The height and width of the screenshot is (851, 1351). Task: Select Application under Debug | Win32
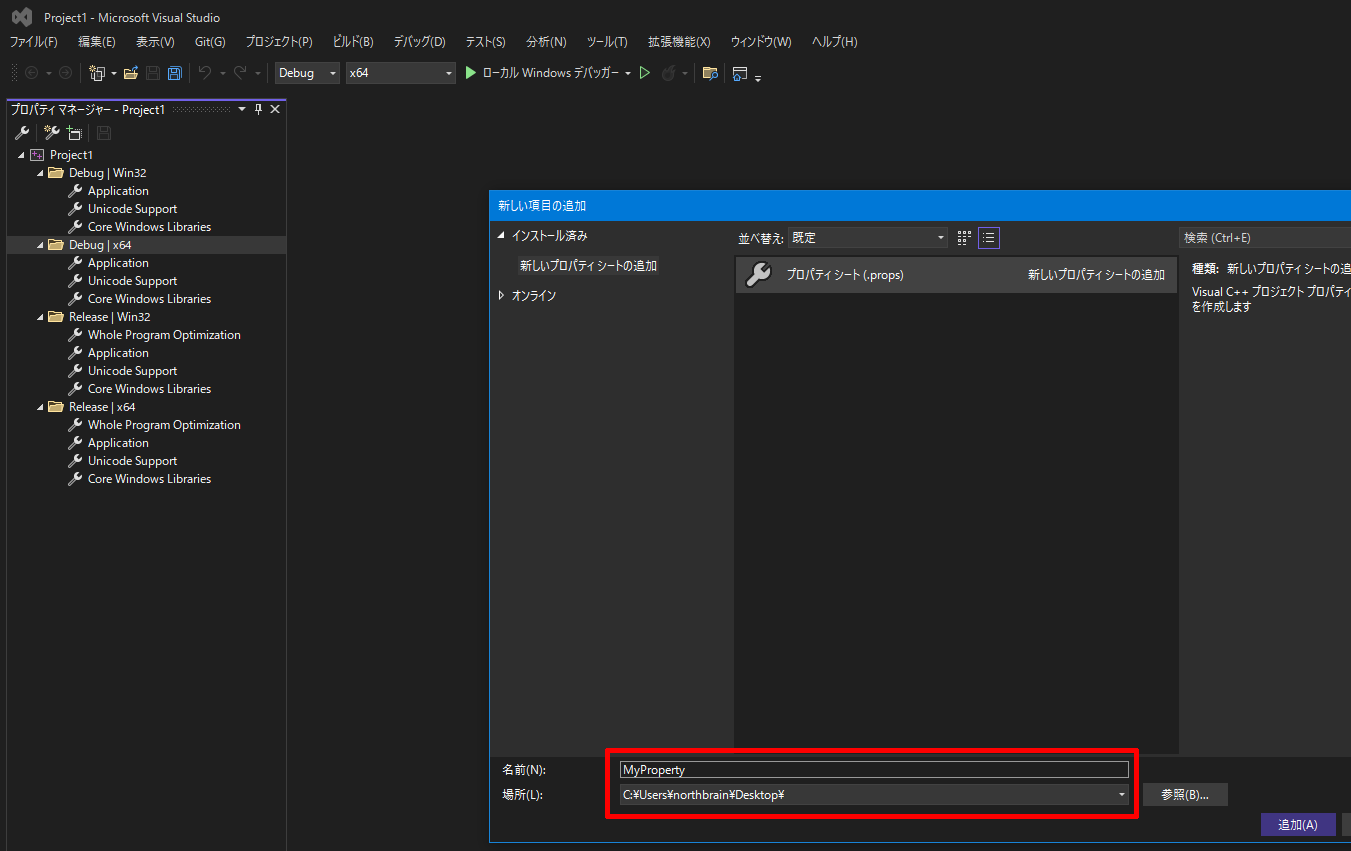(118, 191)
